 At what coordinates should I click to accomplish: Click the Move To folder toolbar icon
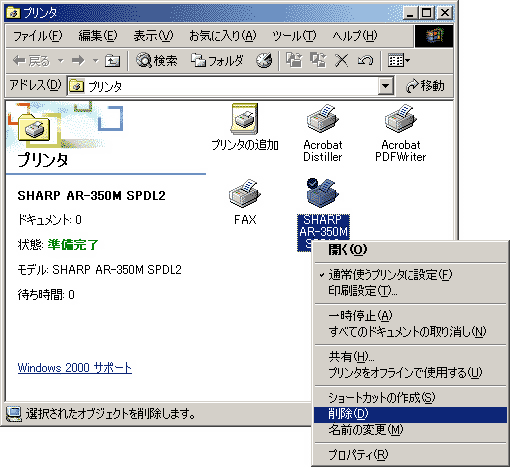pyautogui.click(x=294, y=61)
